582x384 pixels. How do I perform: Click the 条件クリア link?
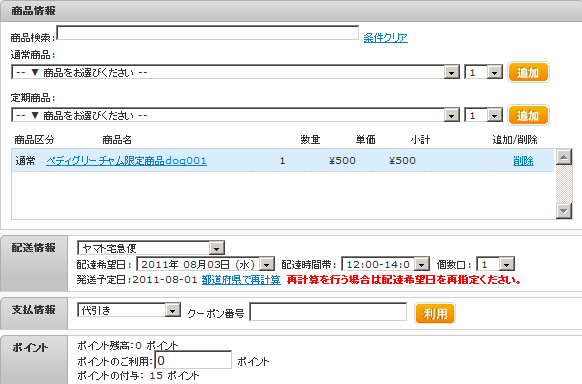pos(385,37)
